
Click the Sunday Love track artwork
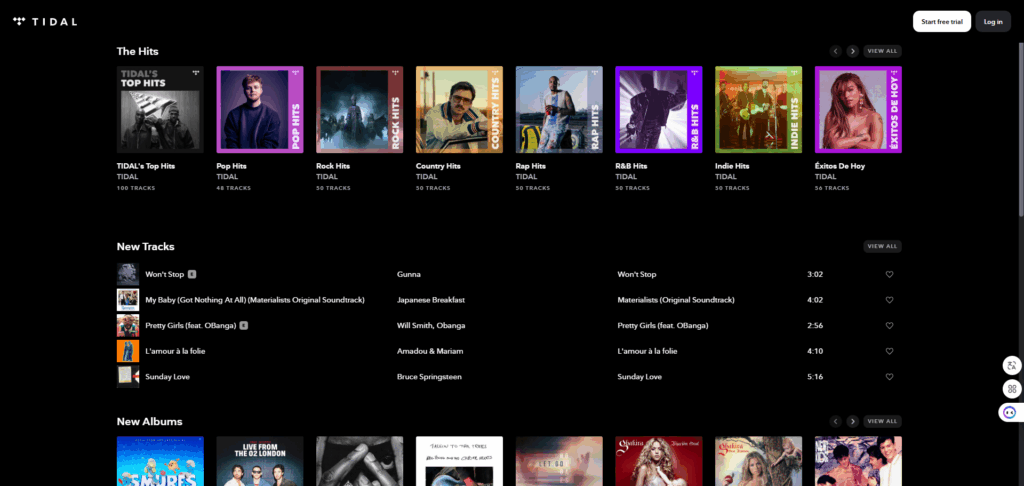pos(128,376)
